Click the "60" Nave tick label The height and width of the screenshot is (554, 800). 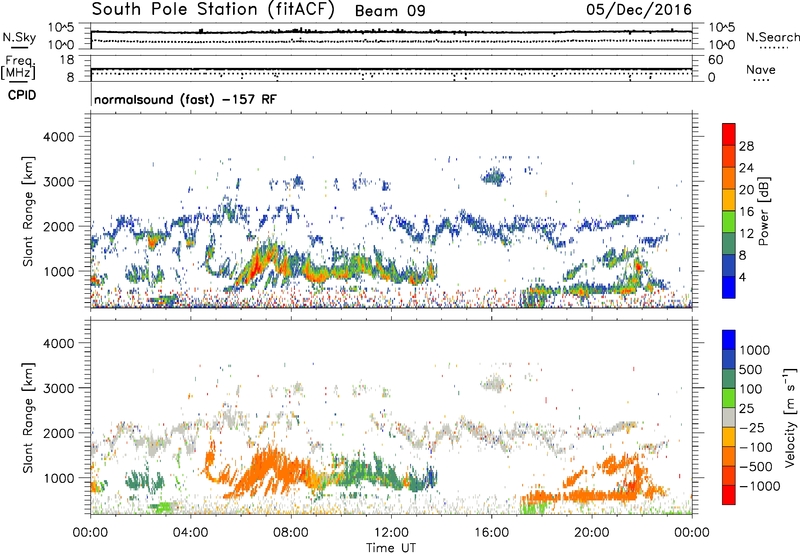(715, 60)
